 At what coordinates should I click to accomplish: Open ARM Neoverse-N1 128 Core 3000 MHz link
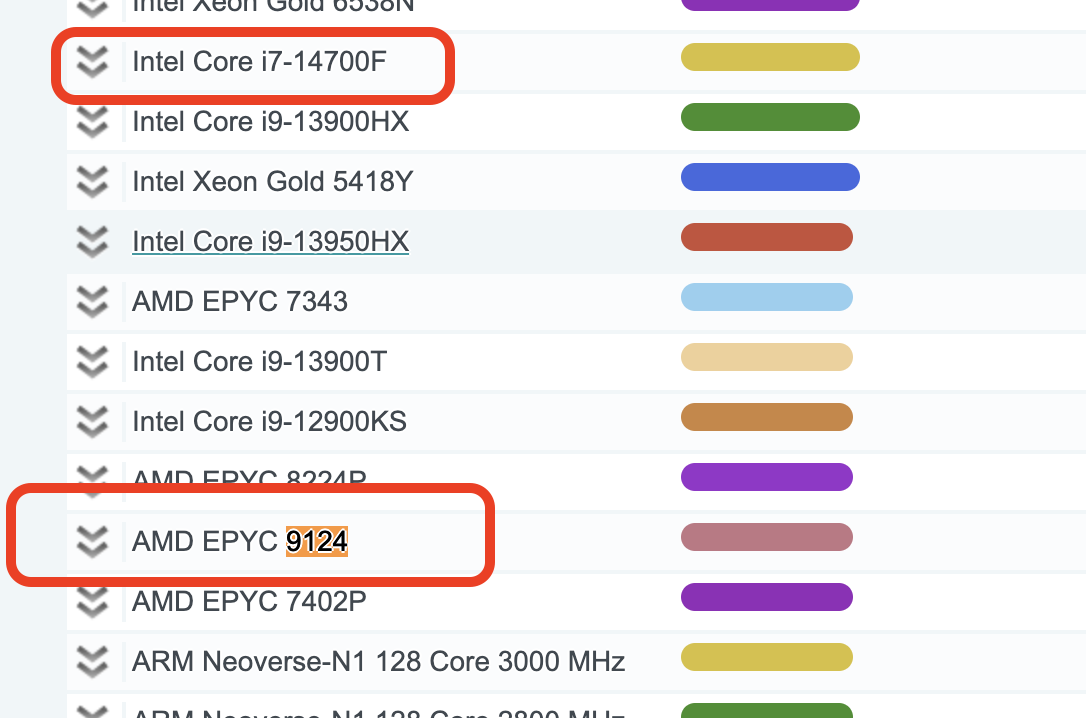[378, 661]
